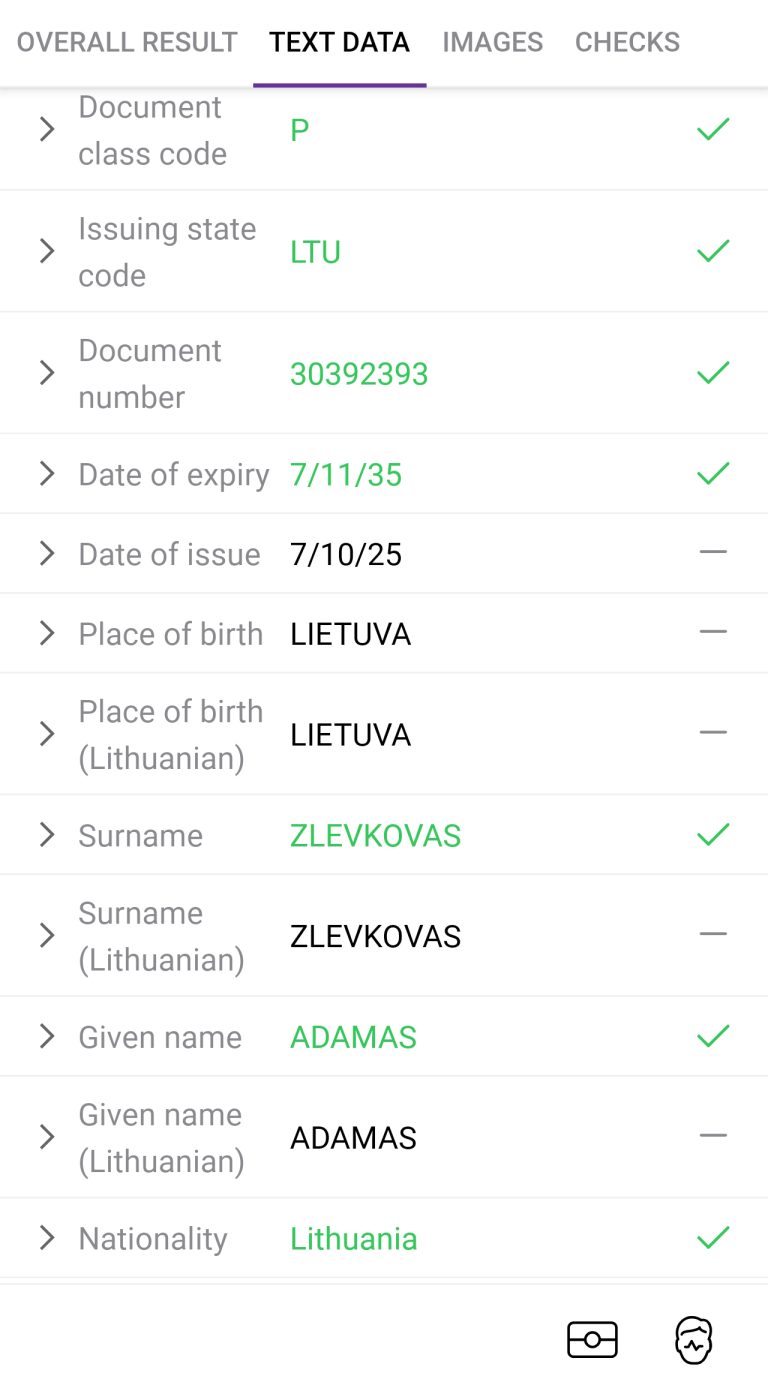Tap green checkmark for Document class code
This screenshot has width=768, height=1382.
point(713,129)
